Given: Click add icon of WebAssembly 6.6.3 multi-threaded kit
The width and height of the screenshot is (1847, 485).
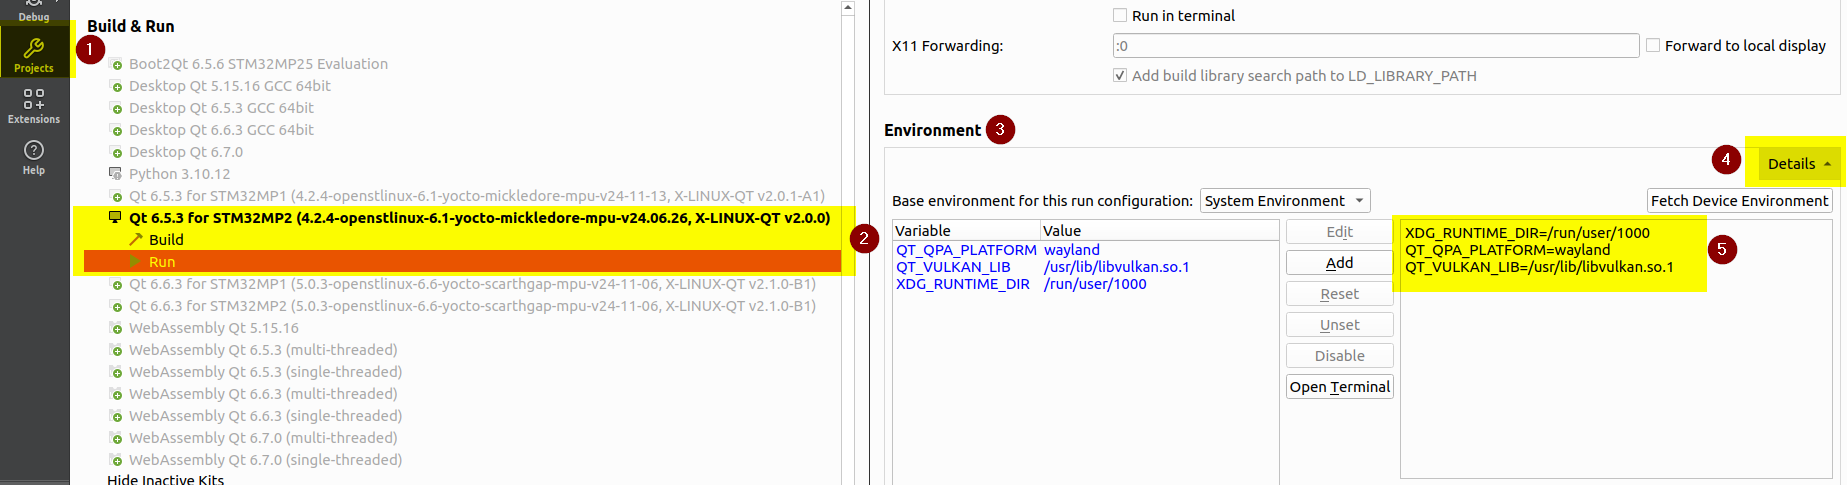Looking at the screenshot, I should point(115,394).
